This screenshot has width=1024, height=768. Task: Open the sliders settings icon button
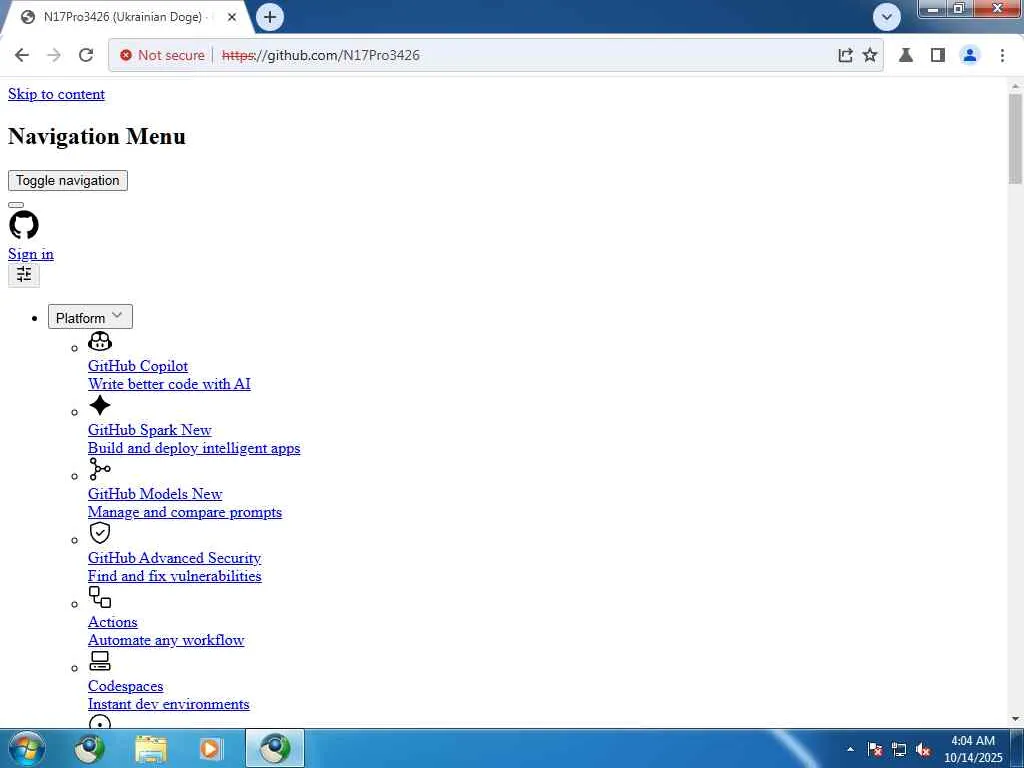point(24,275)
